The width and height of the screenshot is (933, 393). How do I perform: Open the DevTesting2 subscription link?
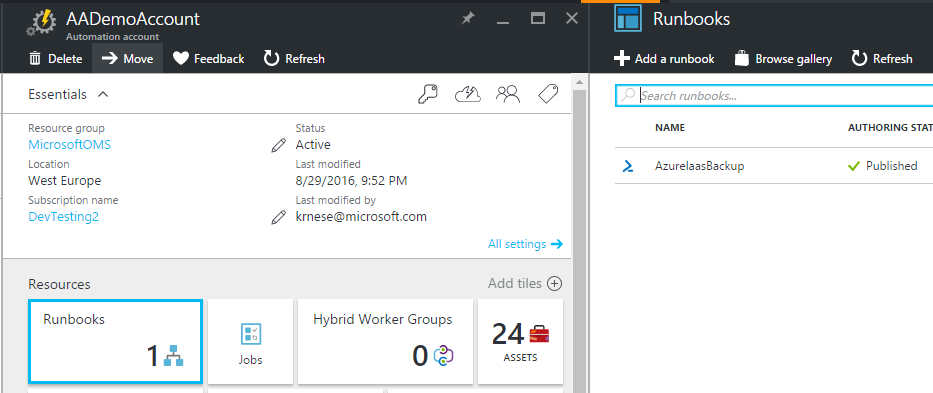point(64,217)
